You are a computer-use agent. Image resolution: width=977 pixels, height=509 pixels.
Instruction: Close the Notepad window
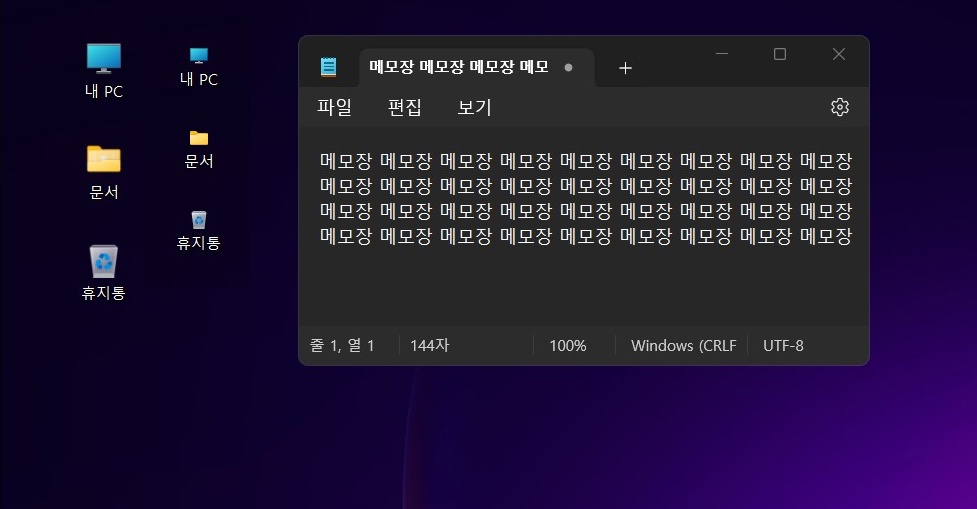[839, 54]
